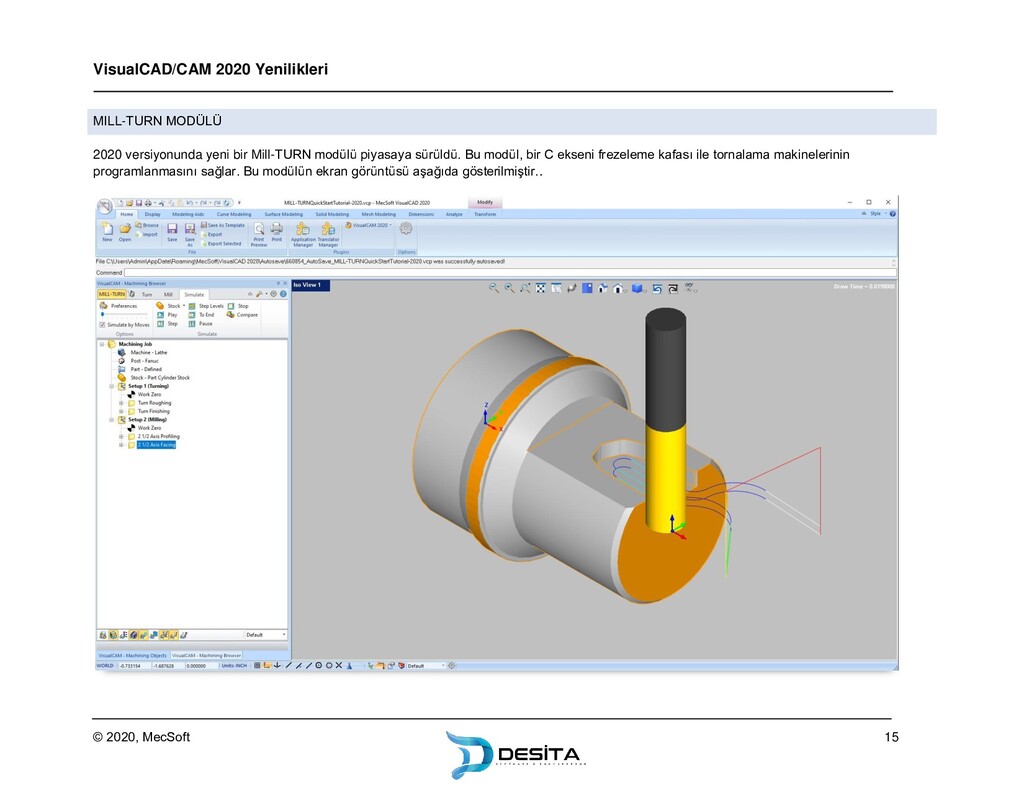Open a file with the Open icon
The image size is (1024, 791).
125,231
